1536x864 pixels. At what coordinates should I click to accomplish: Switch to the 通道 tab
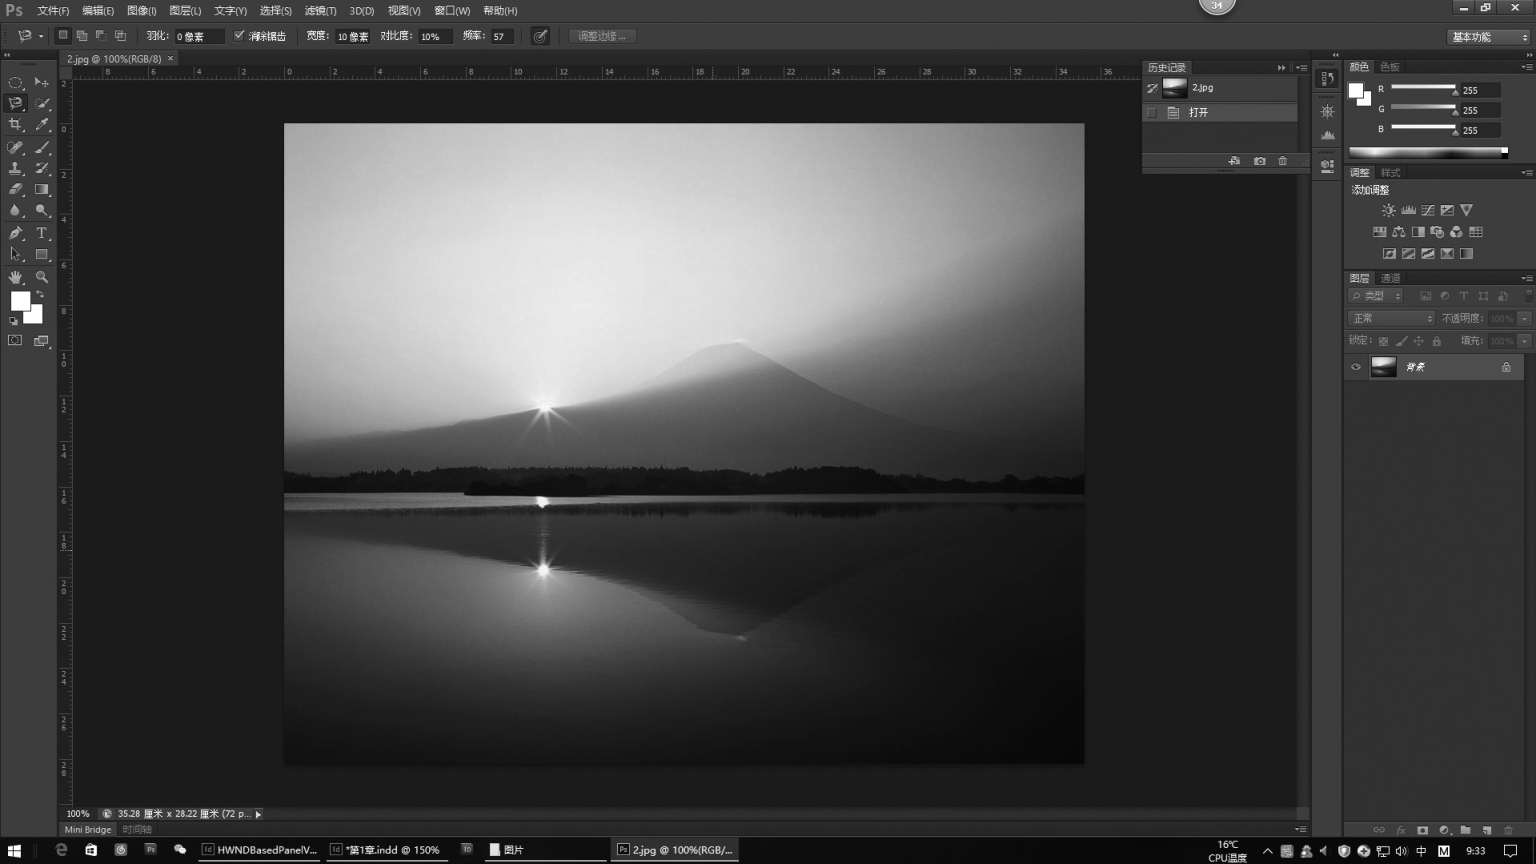pos(1390,278)
